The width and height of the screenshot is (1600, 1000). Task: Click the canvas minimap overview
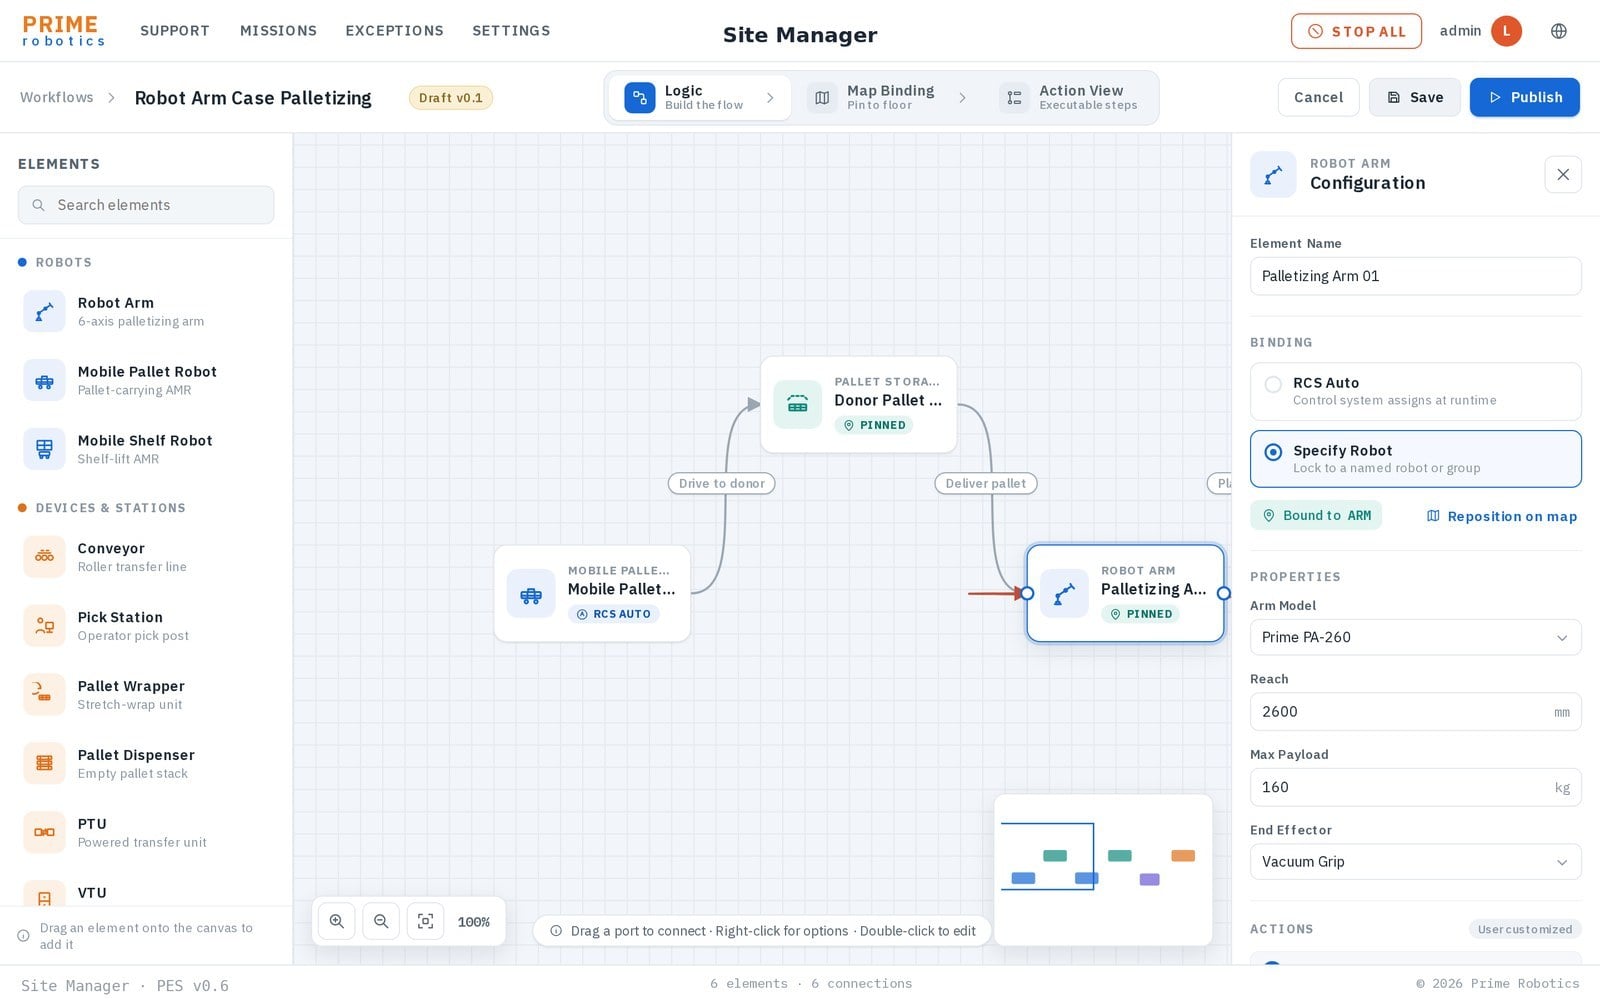(x=1103, y=869)
